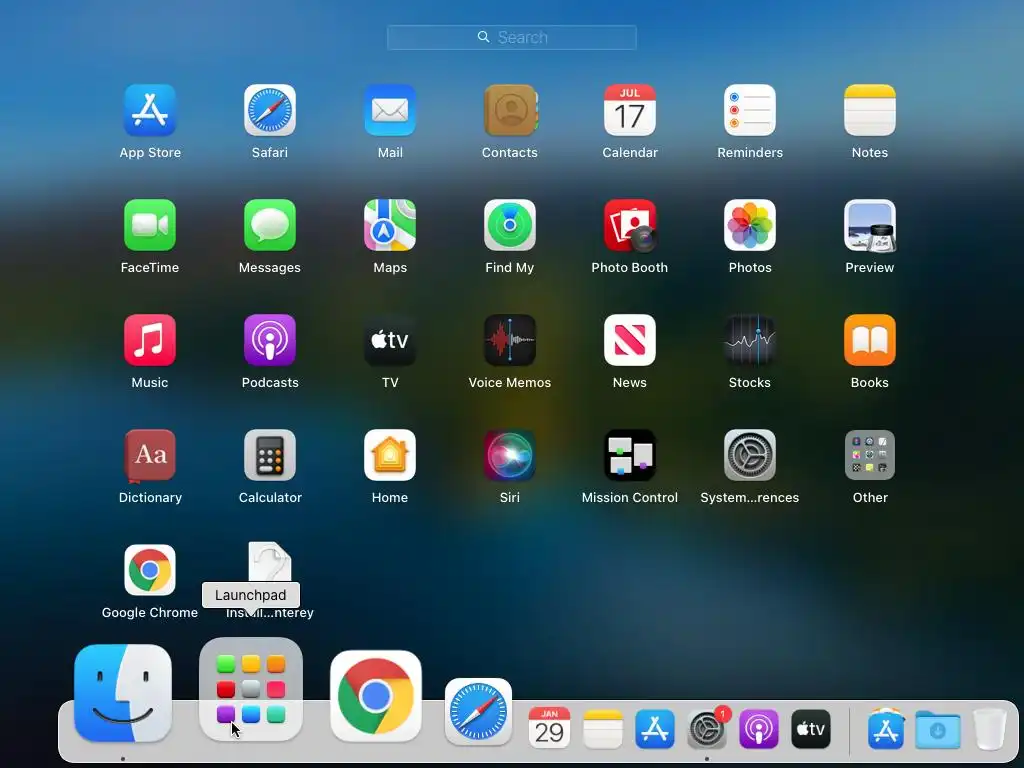Launch the TV app from the grid
The height and width of the screenshot is (768, 1024).
click(390, 340)
